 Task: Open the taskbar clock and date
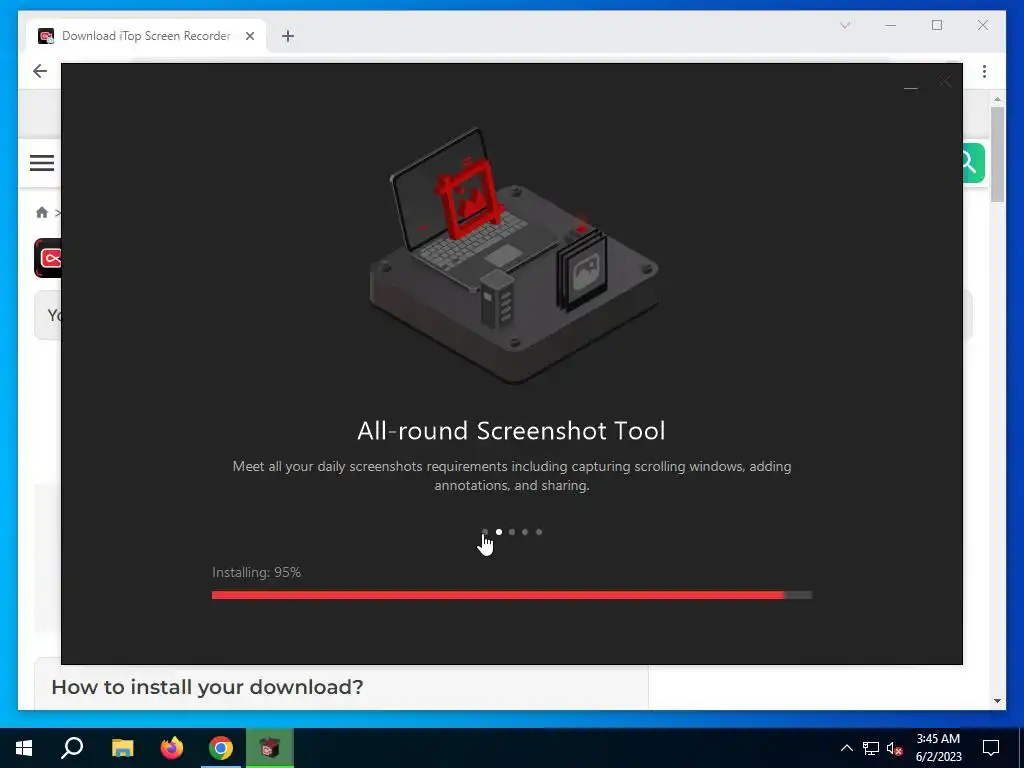tap(938, 748)
